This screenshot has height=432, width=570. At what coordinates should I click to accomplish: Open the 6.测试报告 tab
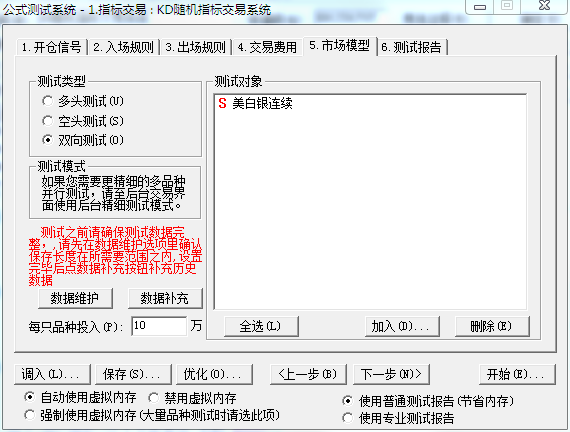point(412,47)
